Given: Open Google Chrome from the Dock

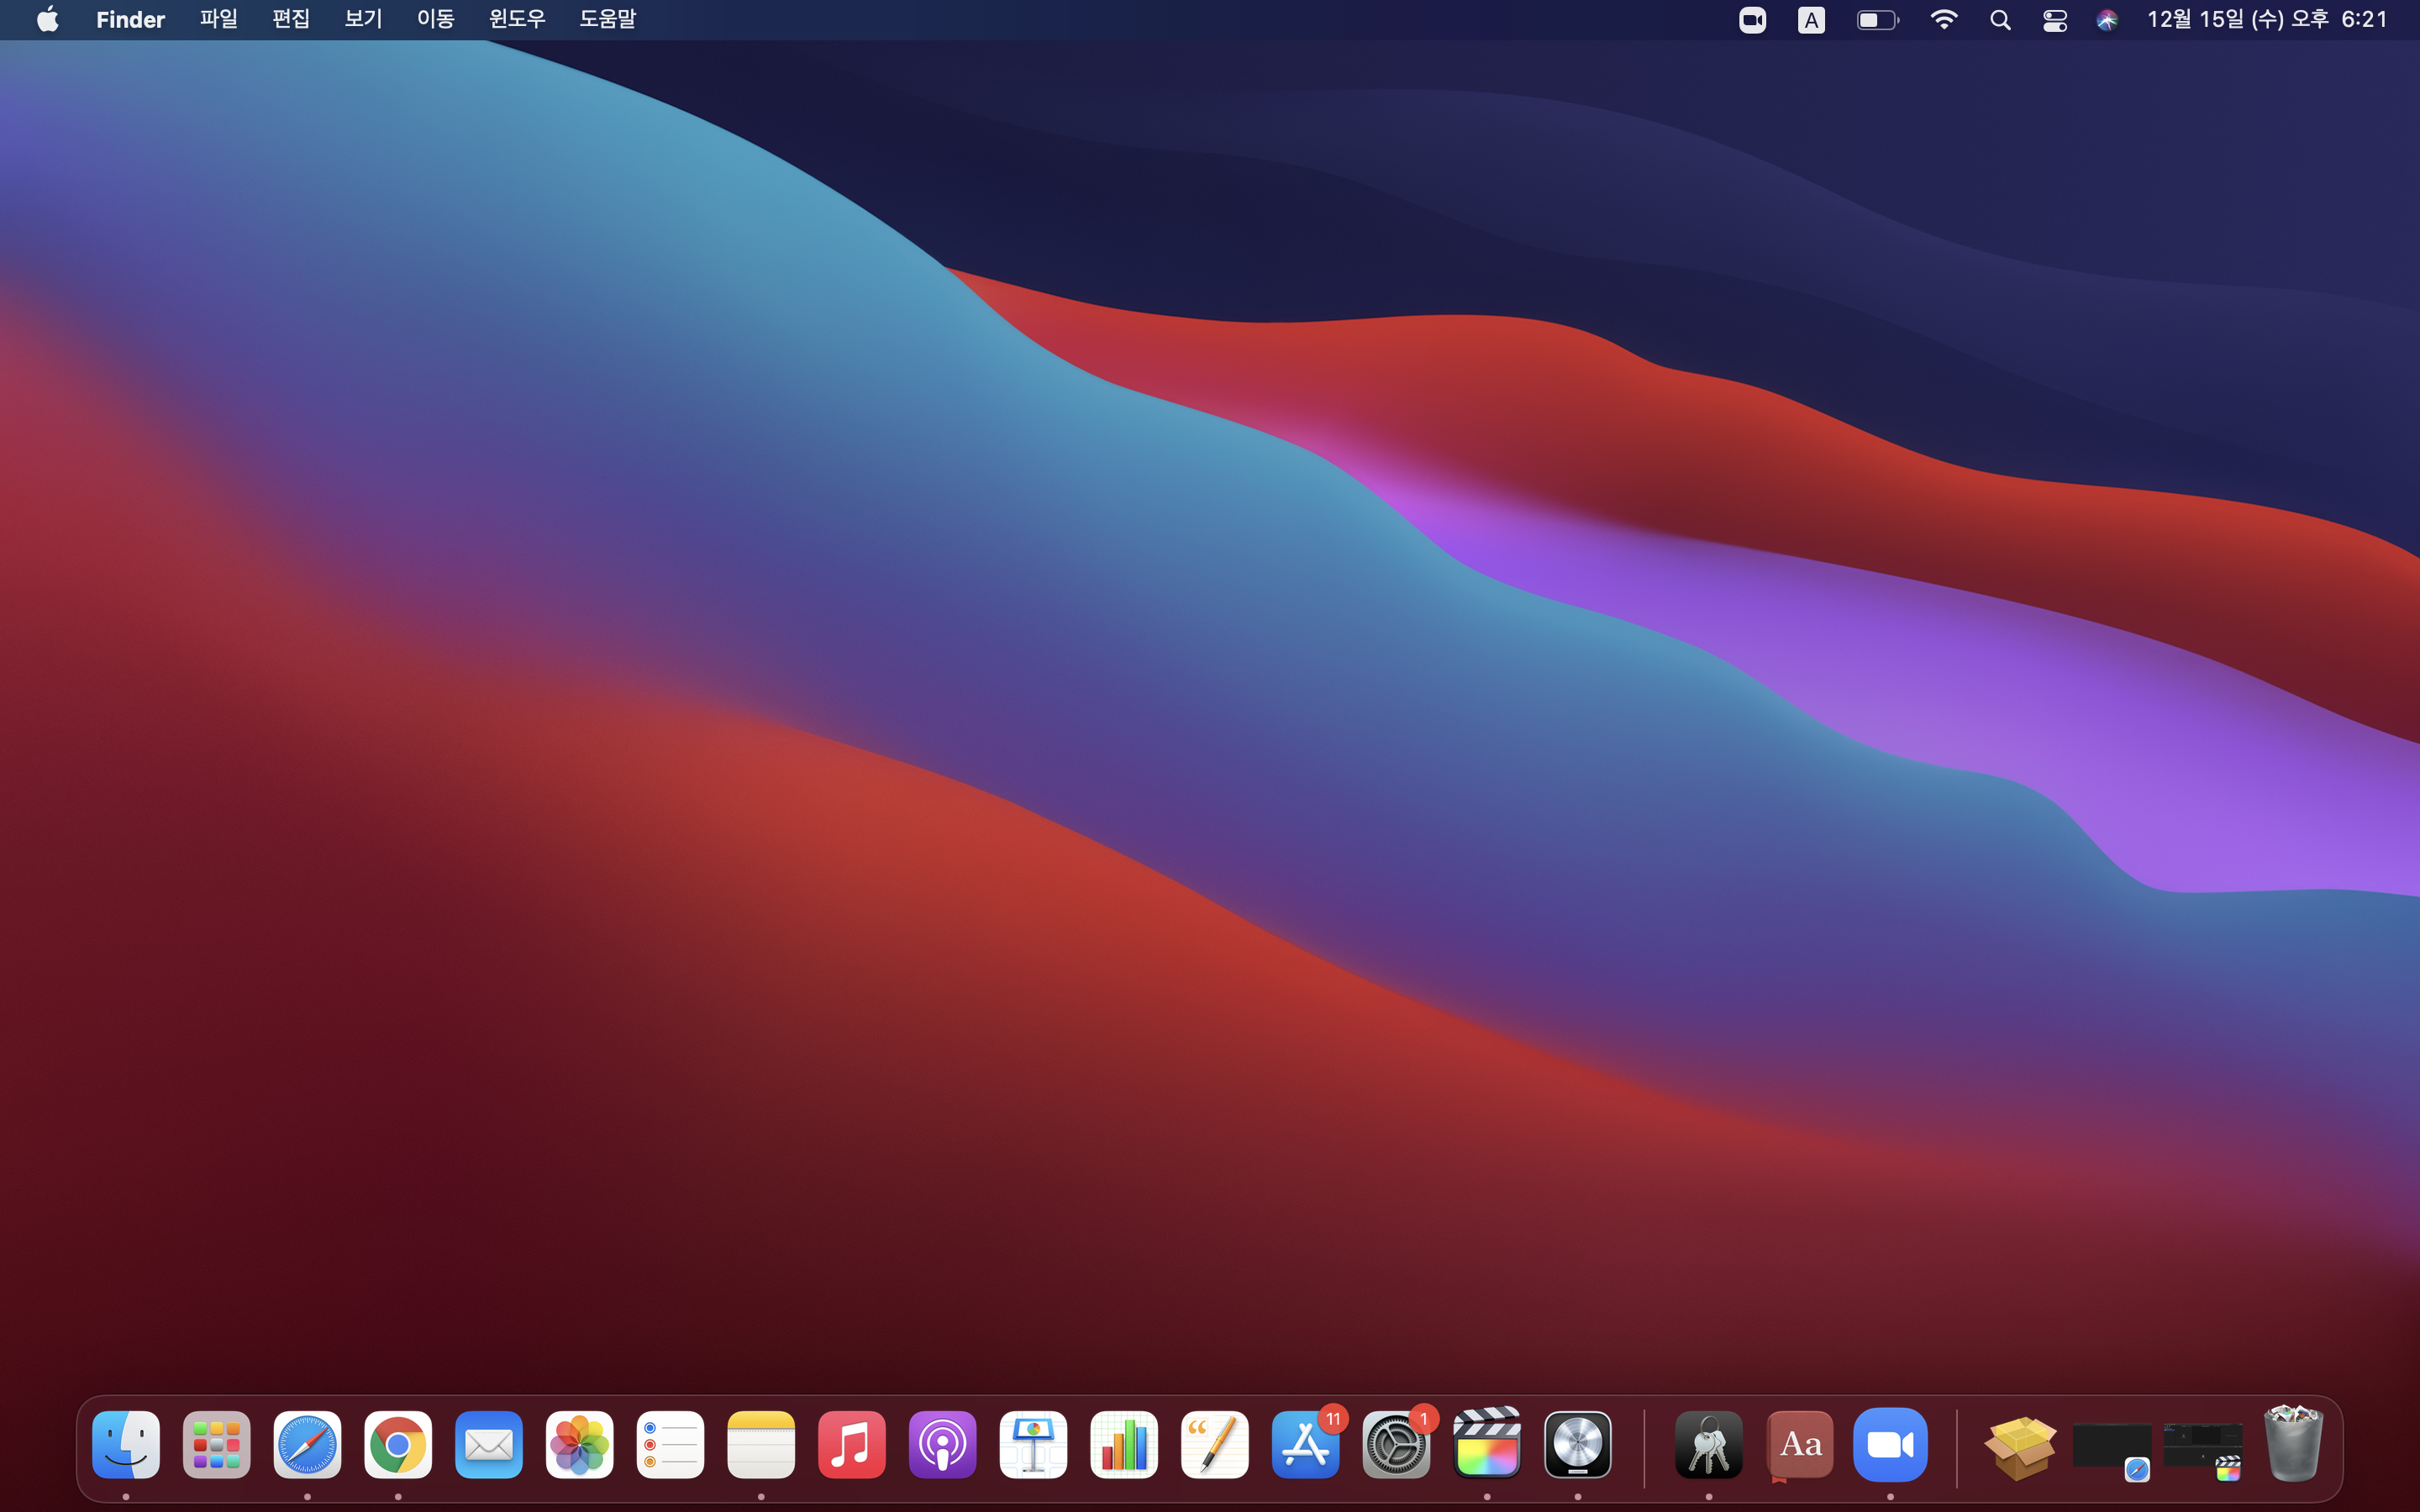Looking at the screenshot, I should [398, 1444].
